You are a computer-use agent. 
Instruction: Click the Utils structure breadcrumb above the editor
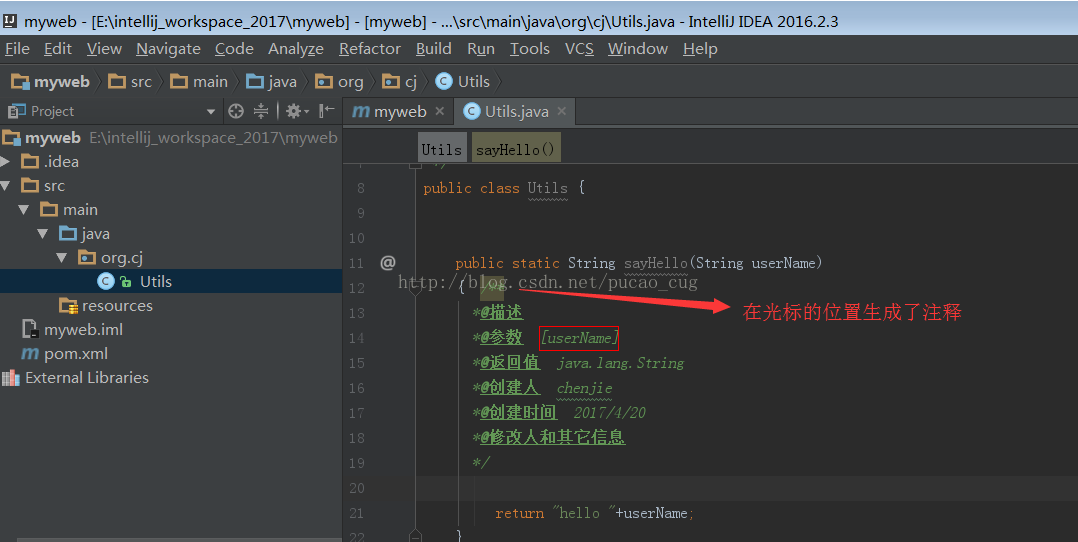[x=441, y=149]
